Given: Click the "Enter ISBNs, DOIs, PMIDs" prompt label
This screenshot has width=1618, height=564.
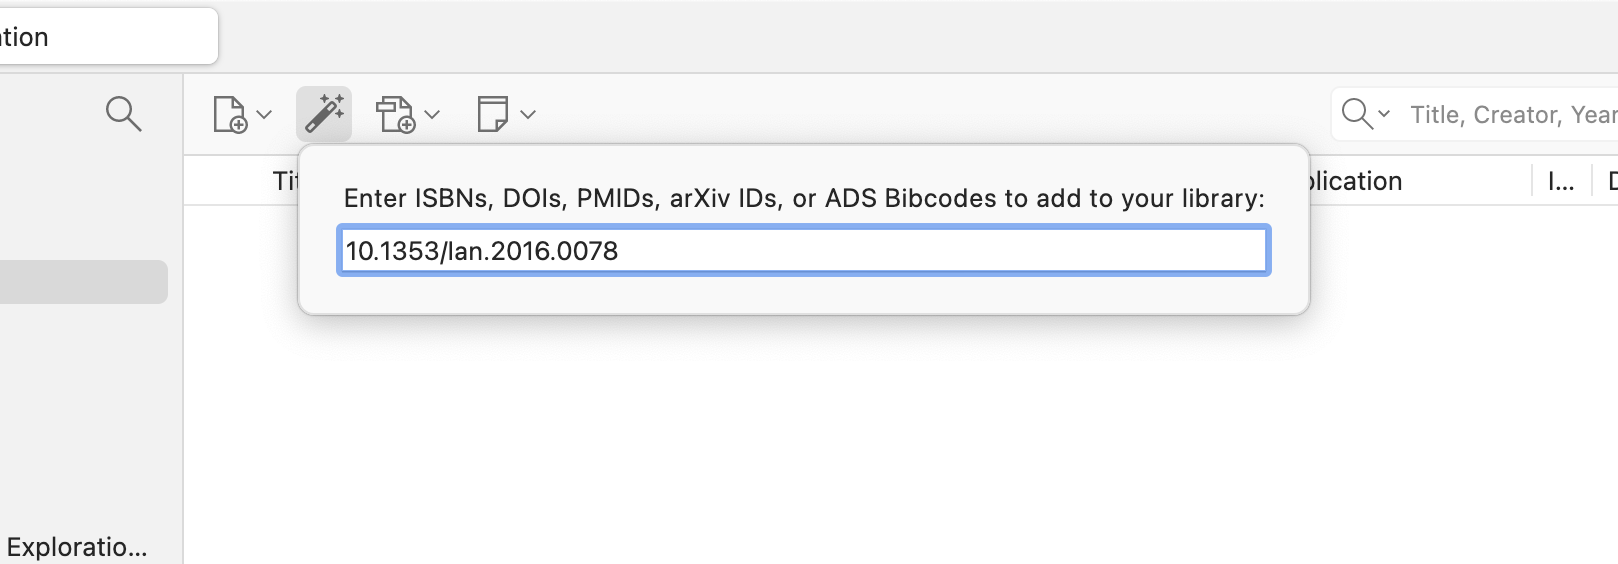Looking at the screenshot, I should tap(804, 198).
